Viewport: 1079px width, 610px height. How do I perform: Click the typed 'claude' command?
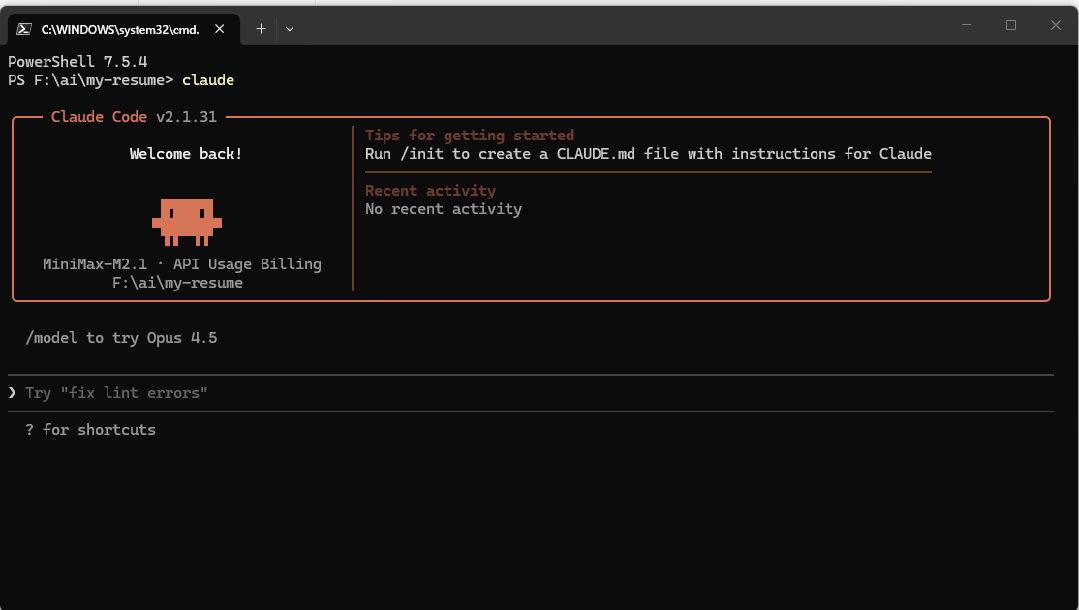pos(208,81)
